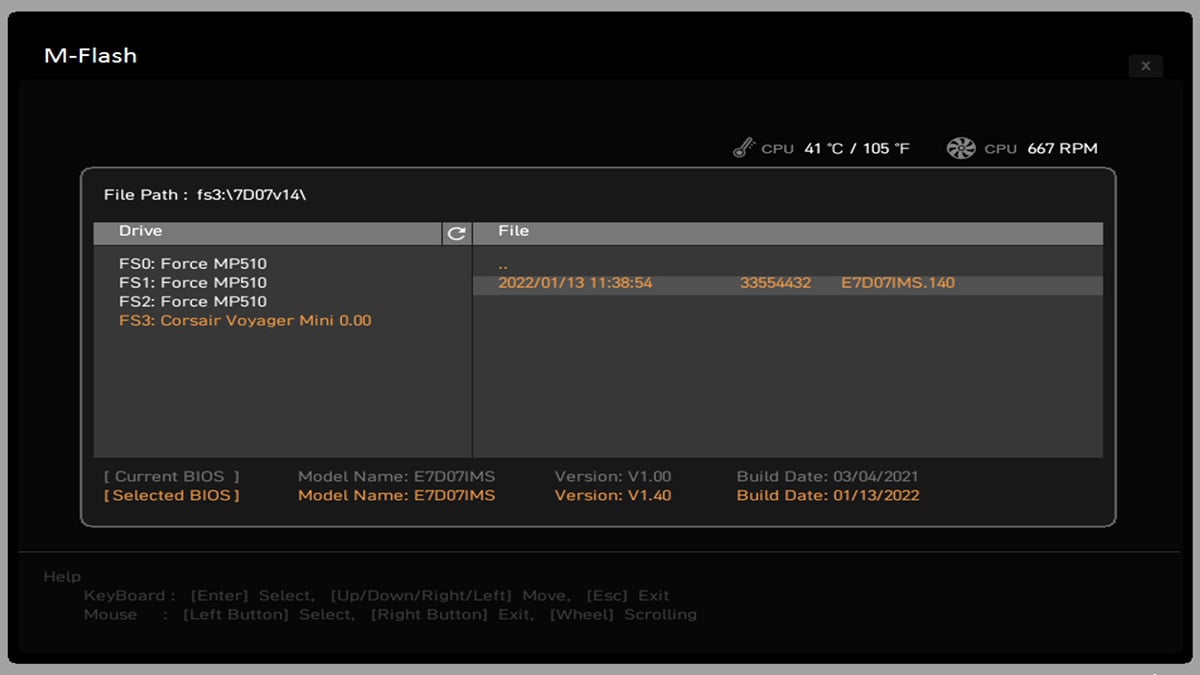Image resolution: width=1200 pixels, height=675 pixels.
Task: Click the CPU temperature thermometer icon
Action: pos(743,149)
